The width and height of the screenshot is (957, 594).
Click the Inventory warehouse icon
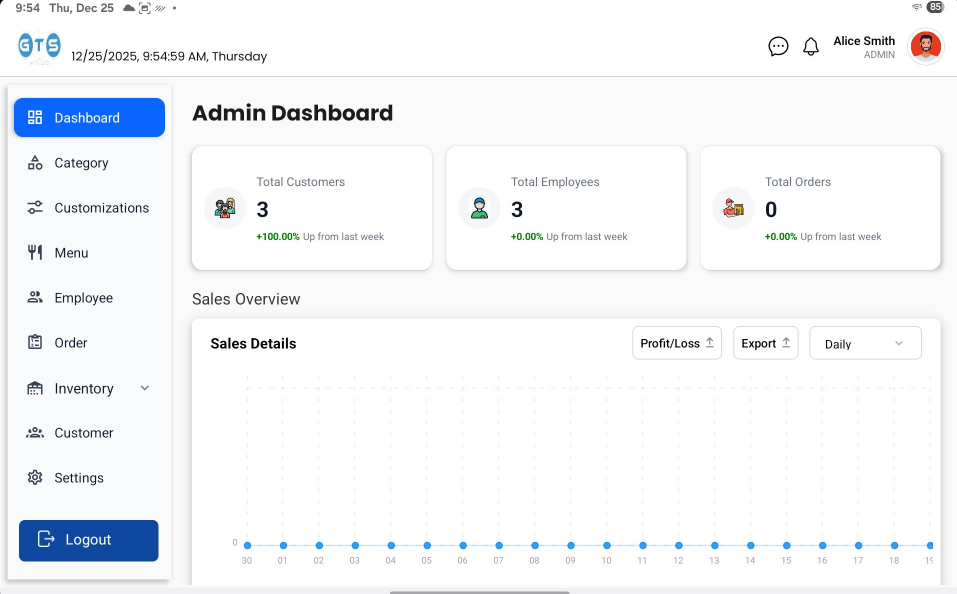point(35,388)
